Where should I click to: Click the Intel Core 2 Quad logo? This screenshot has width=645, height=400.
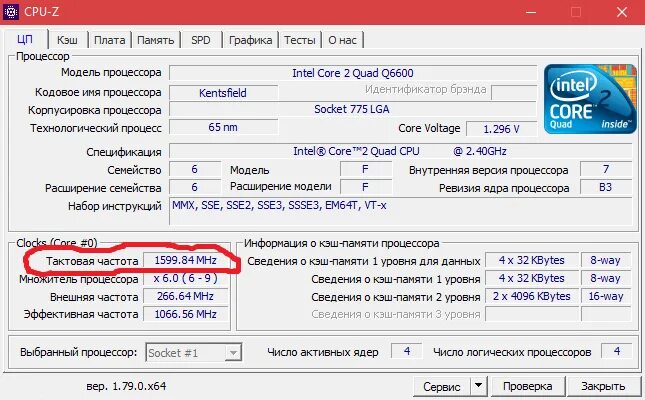pyautogui.click(x=590, y=99)
